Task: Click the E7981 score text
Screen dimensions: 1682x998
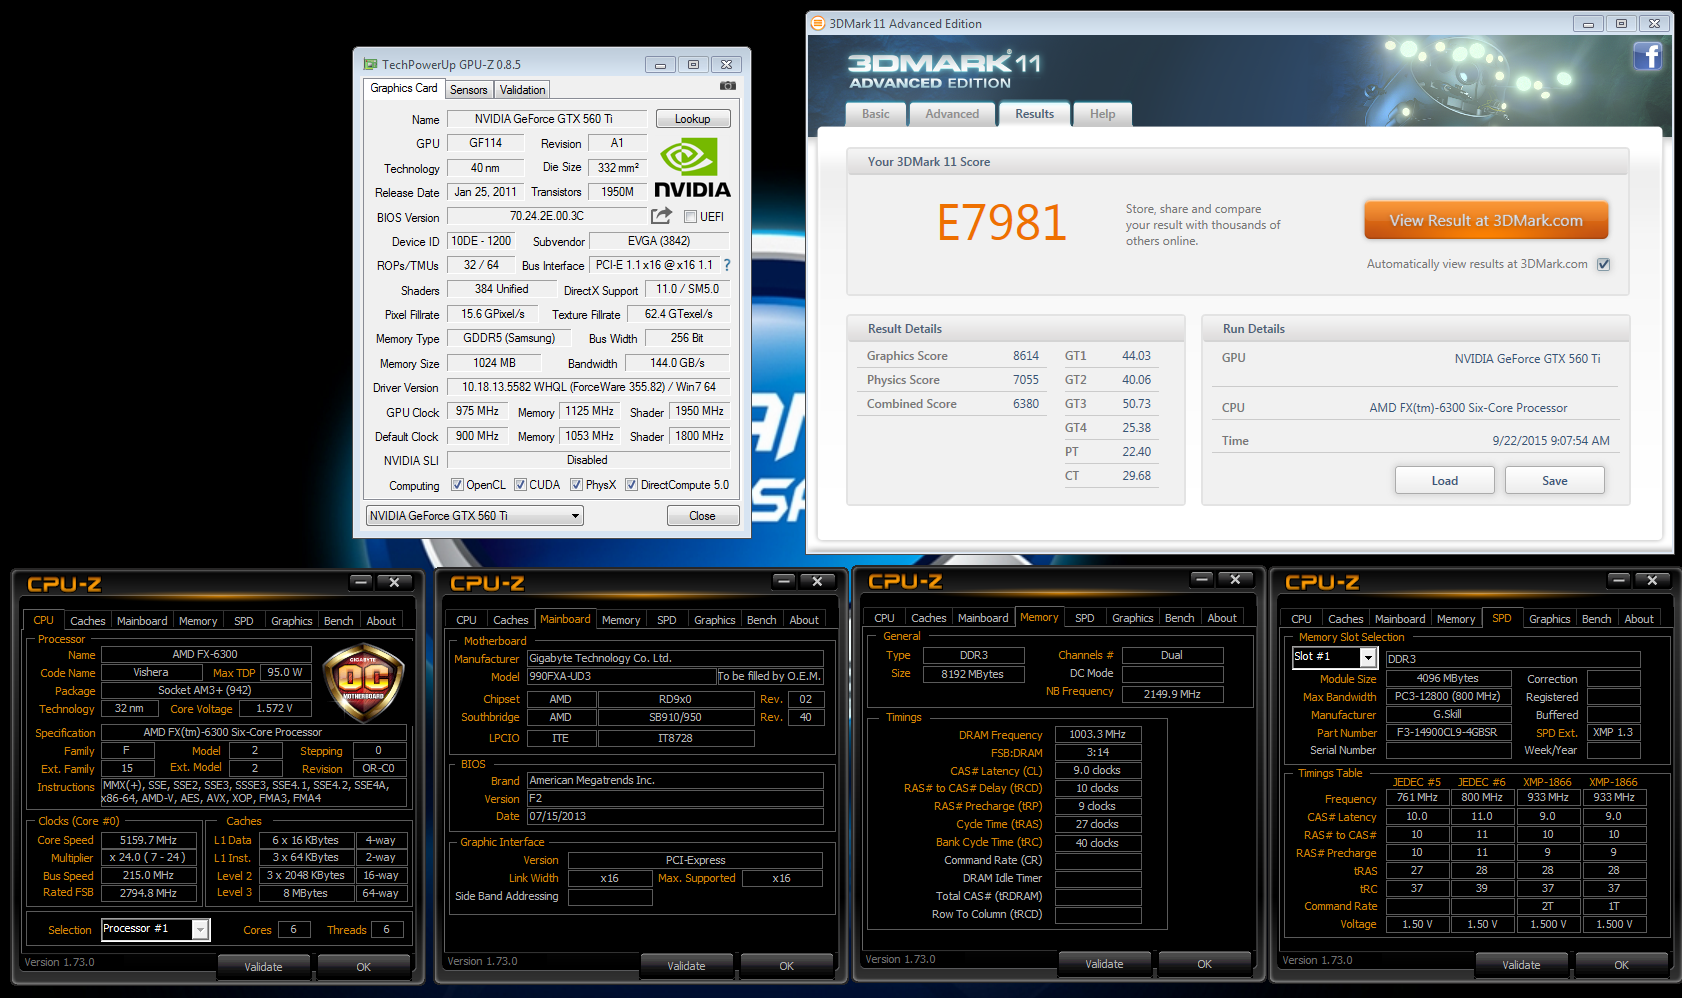Action: [x=1002, y=222]
